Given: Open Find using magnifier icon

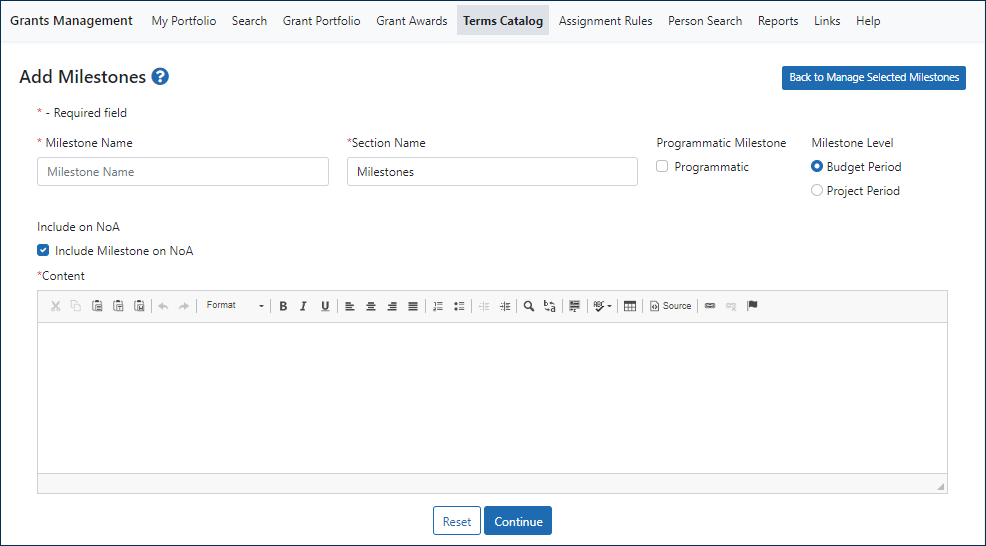Looking at the screenshot, I should [529, 306].
